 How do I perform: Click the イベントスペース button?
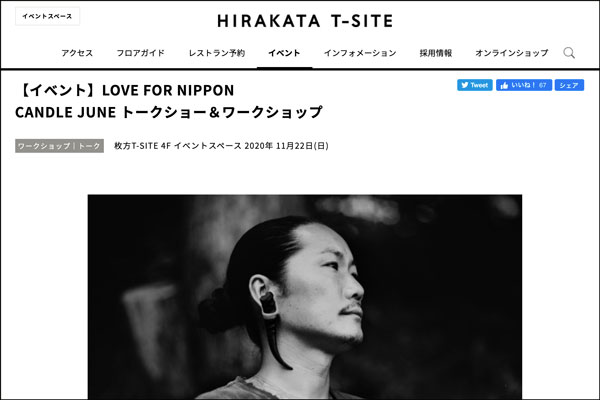point(47,16)
